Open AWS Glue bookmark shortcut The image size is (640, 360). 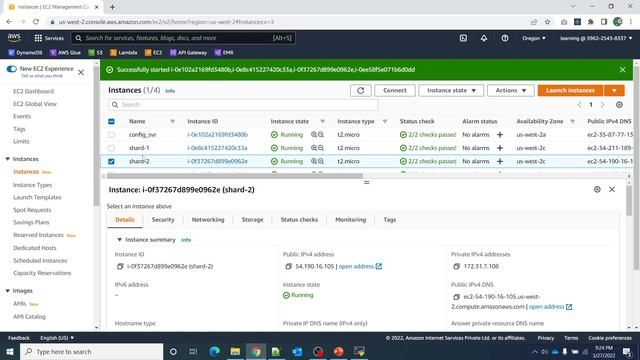pyautogui.click(x=65, y=53)
